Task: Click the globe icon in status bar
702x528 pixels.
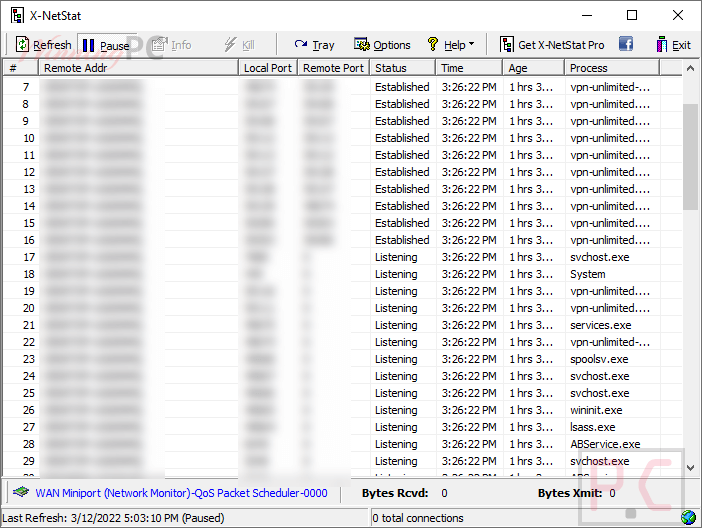Action: click(x=688, y=517)
